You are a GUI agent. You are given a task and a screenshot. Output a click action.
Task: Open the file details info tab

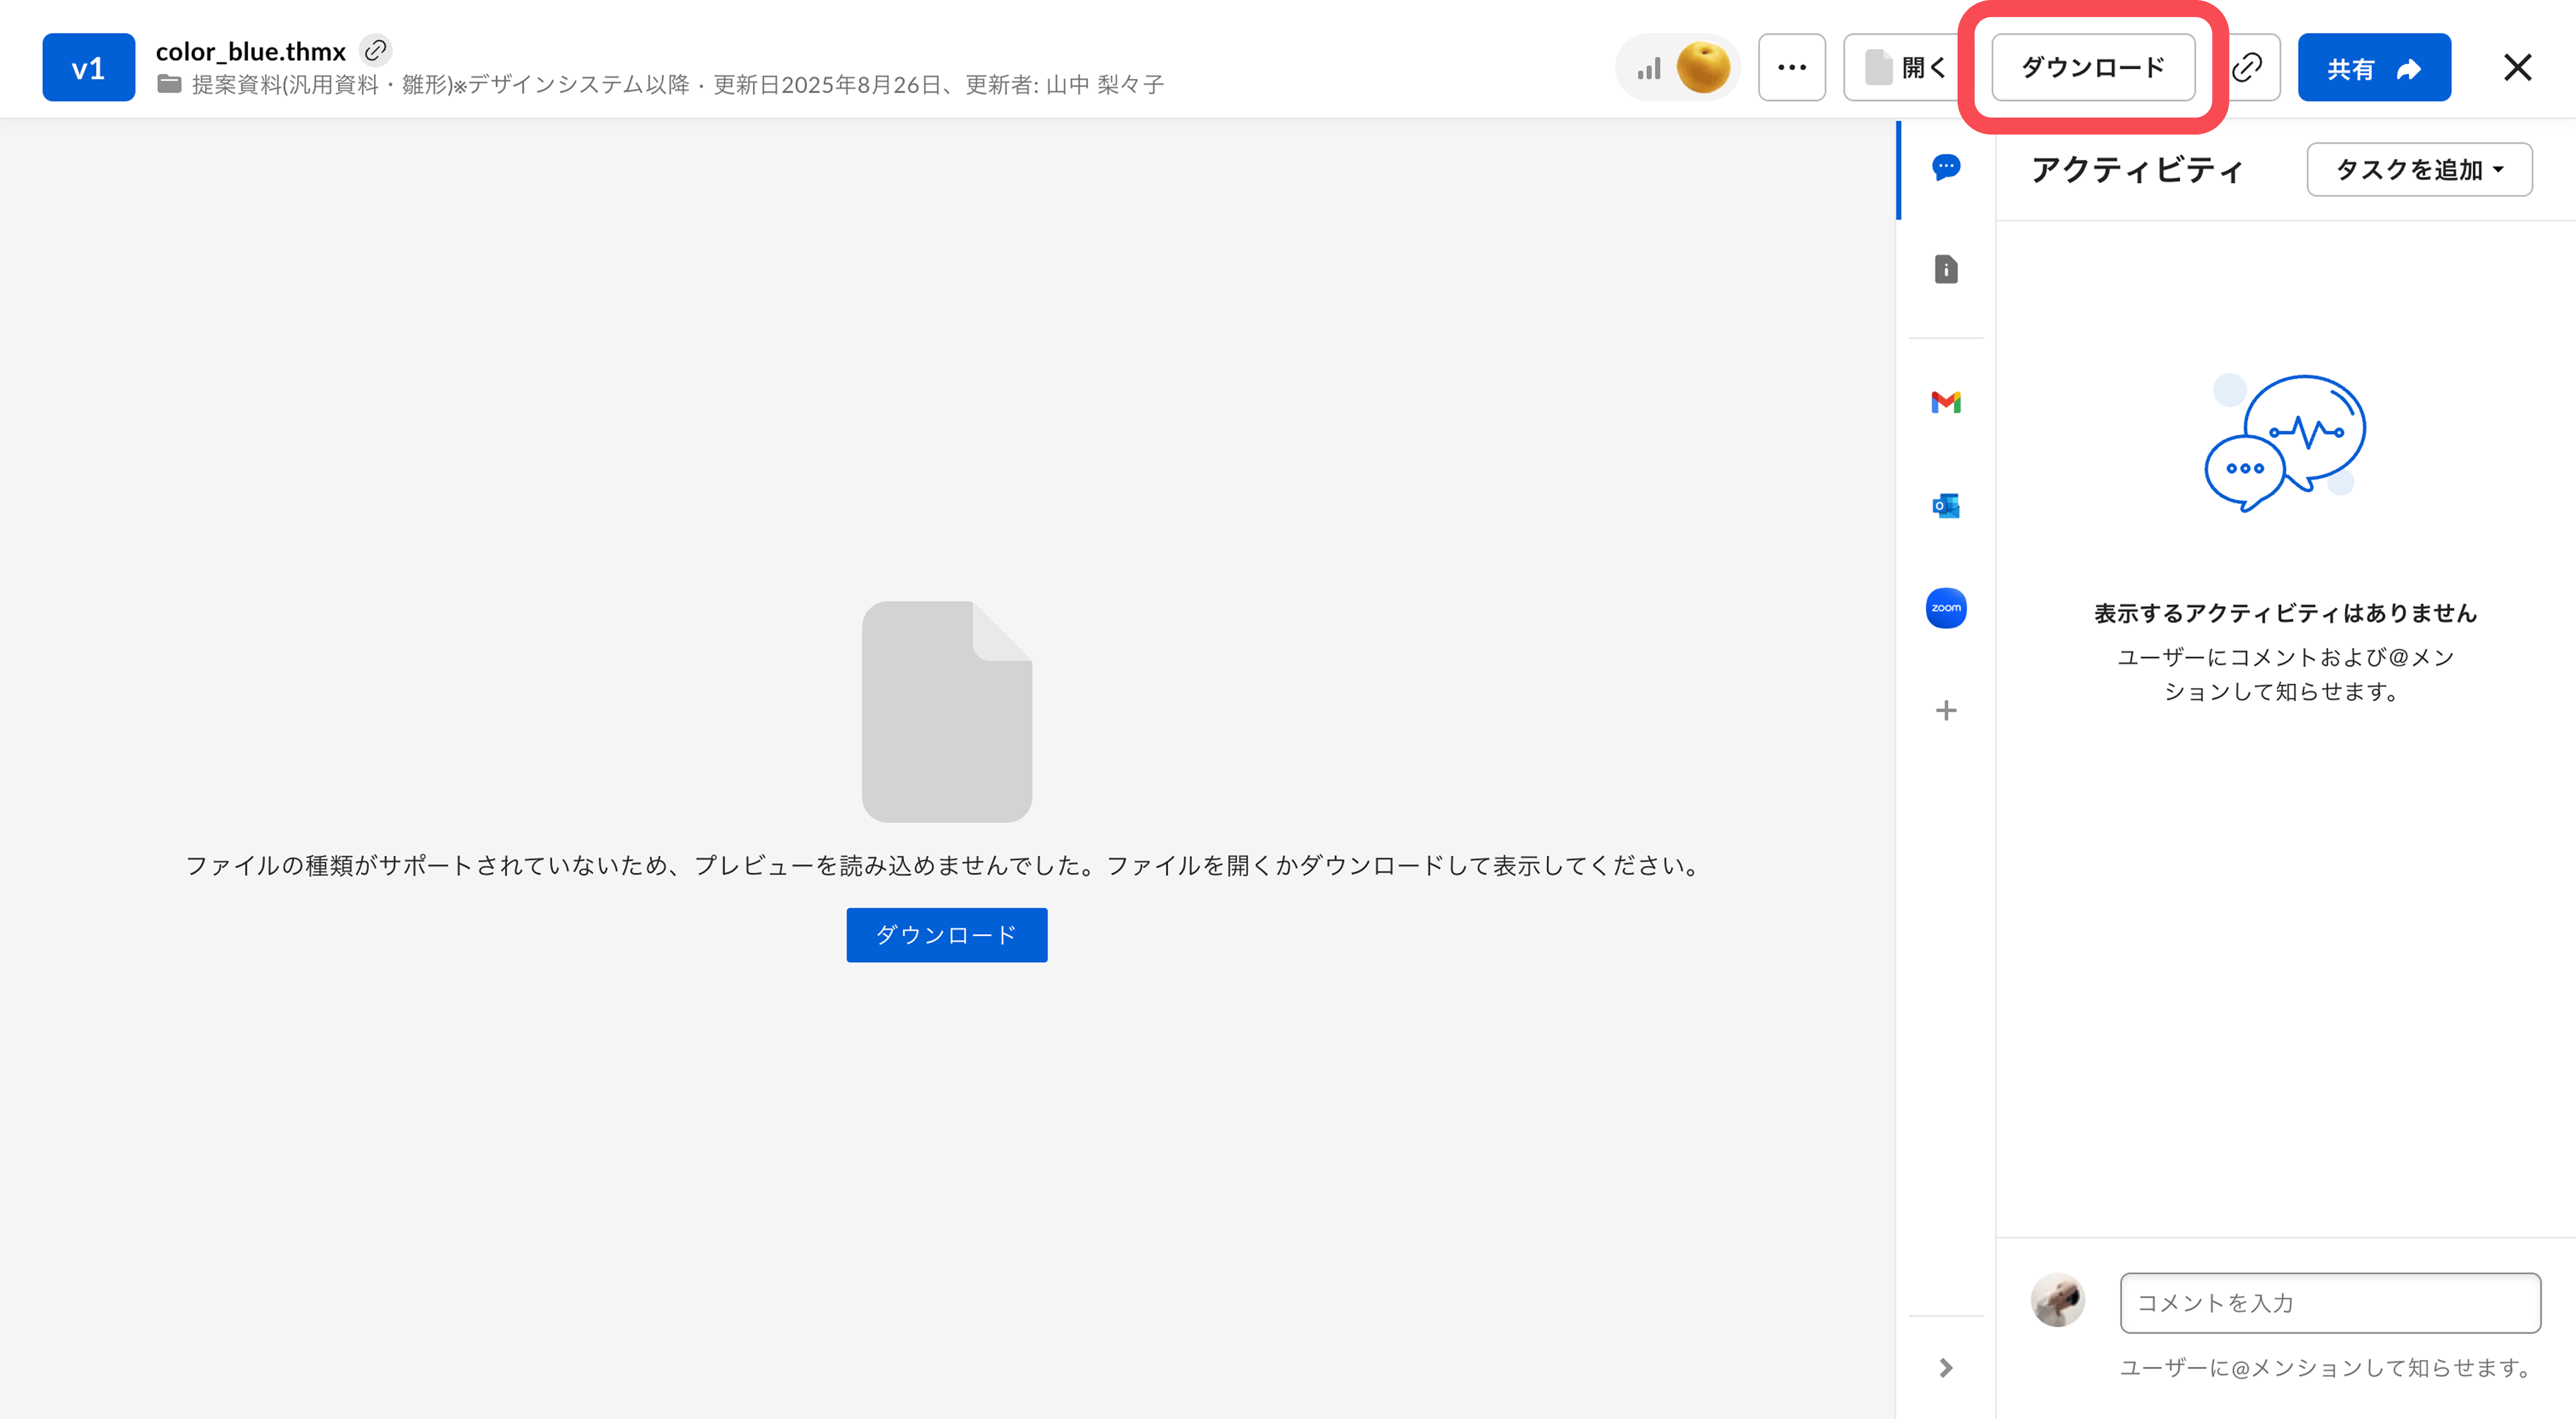coord(1945,269)
